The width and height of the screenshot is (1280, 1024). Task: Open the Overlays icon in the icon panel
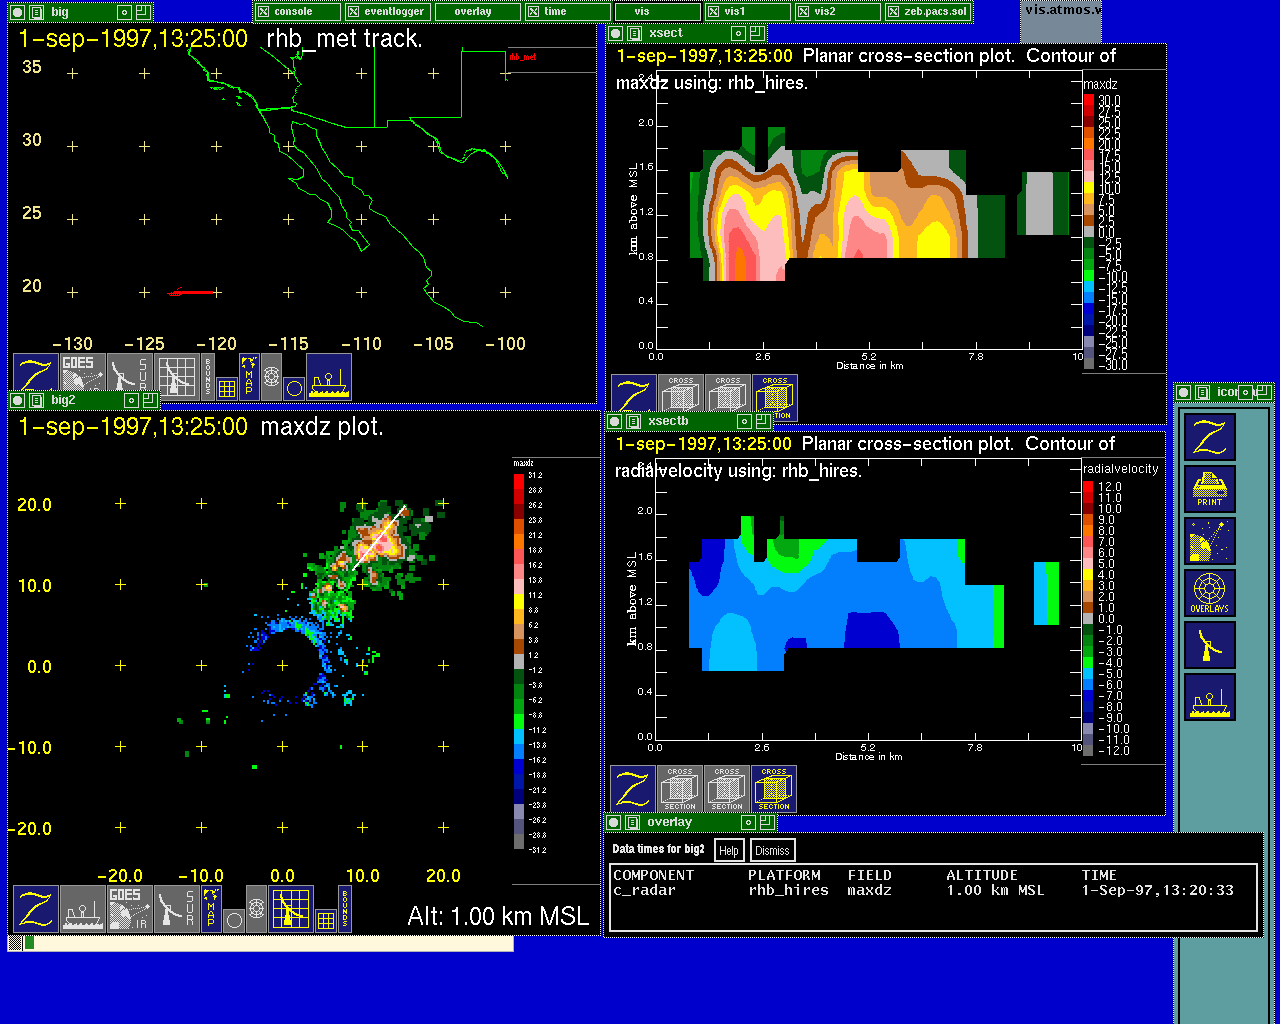tap(1209, 593)
